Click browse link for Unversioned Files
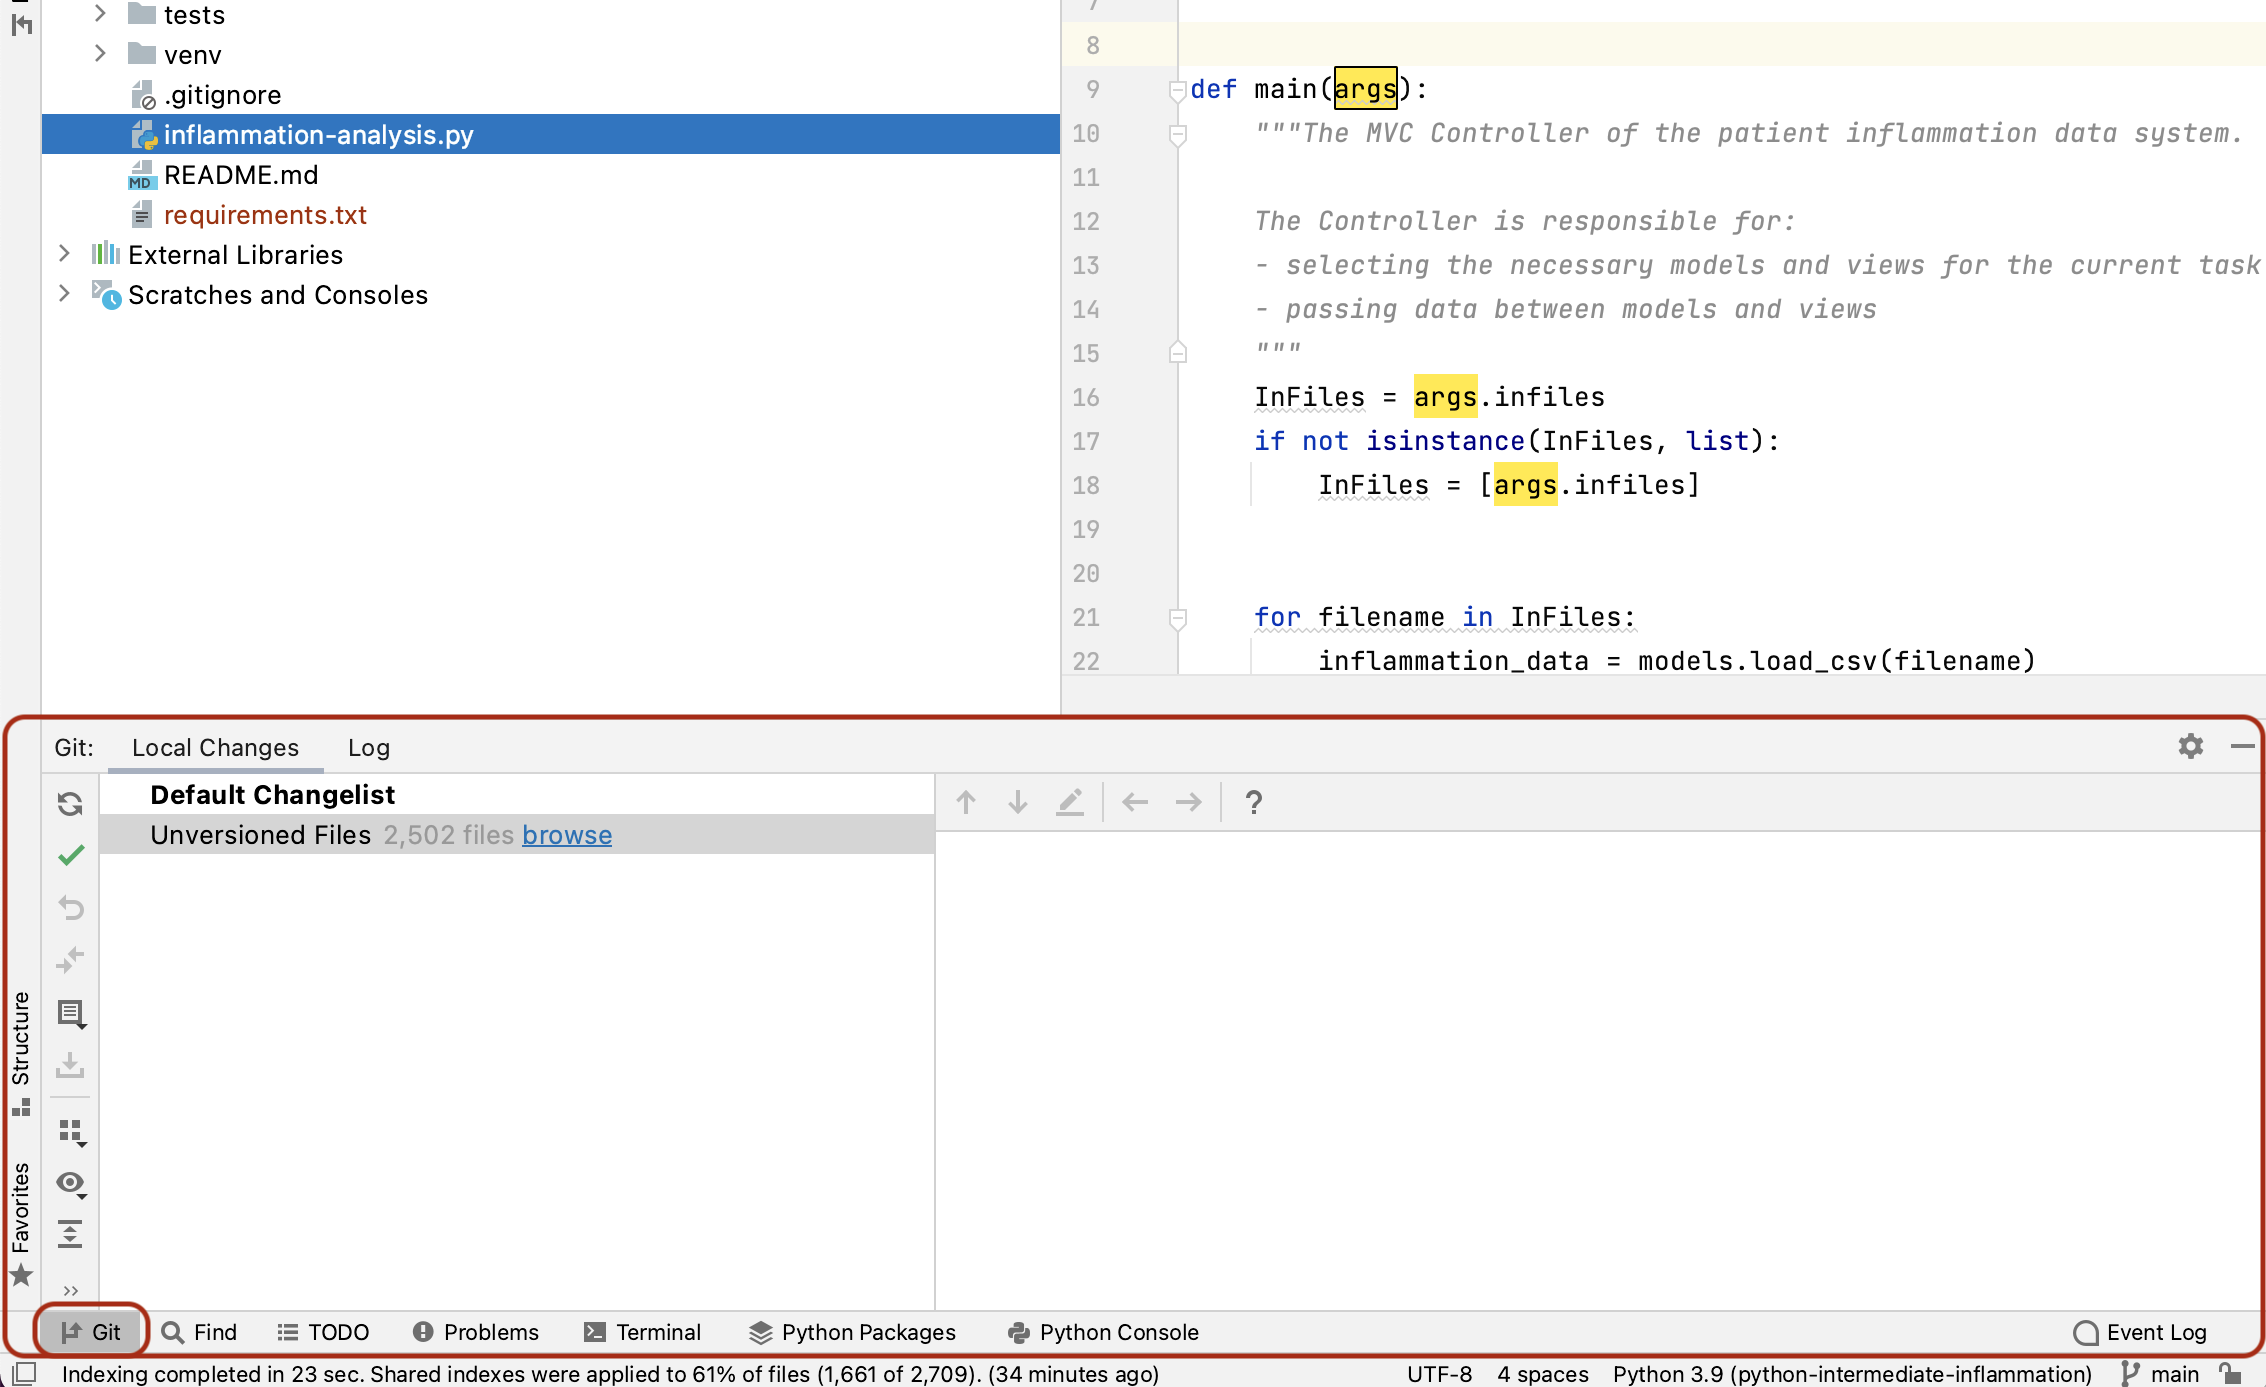Screen dimensions: 2266x1387 coord(566,835)
